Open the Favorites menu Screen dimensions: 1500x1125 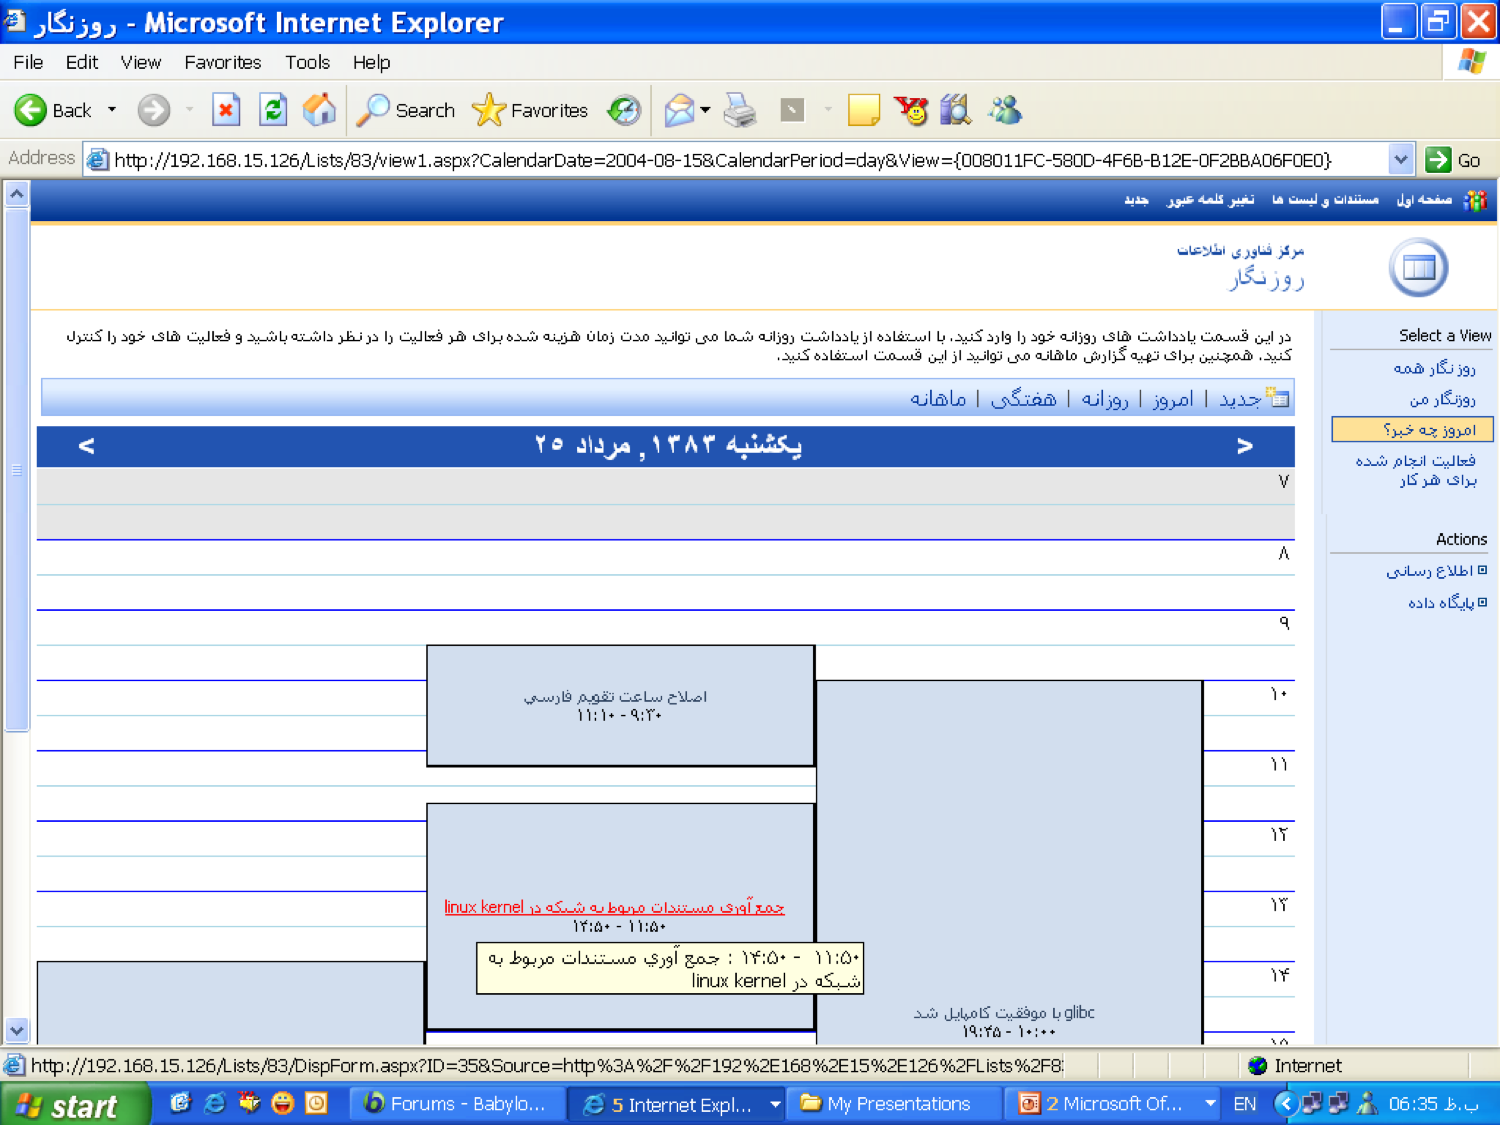(x=223, y=62)
